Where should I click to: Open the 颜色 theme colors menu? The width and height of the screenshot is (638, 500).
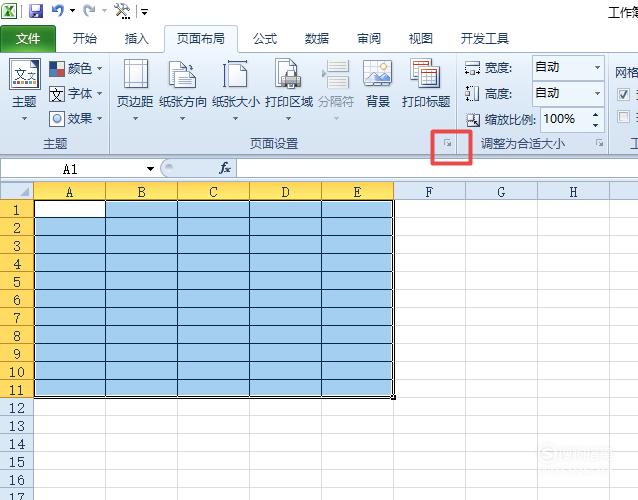tap(75, 69)
